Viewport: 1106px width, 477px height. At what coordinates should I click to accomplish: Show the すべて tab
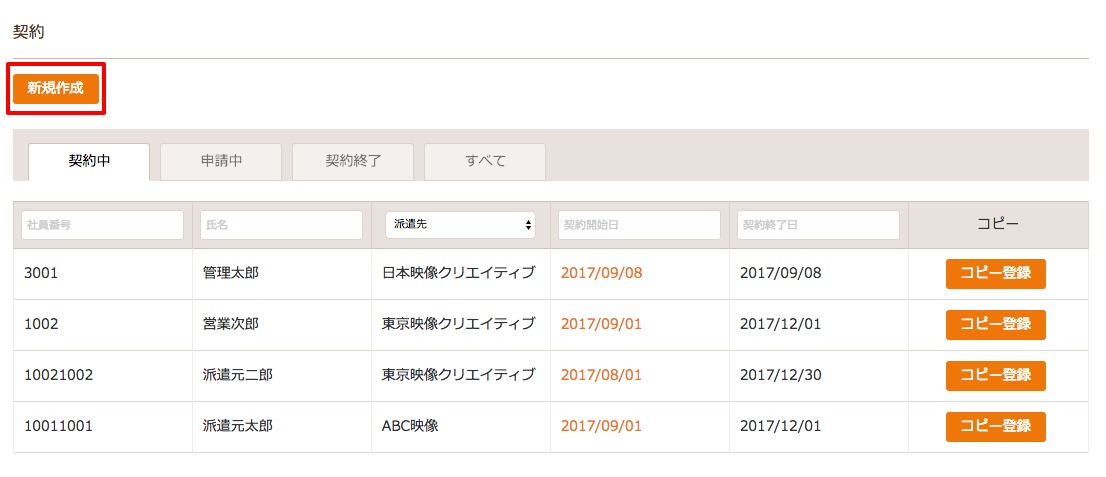[485, 162]
